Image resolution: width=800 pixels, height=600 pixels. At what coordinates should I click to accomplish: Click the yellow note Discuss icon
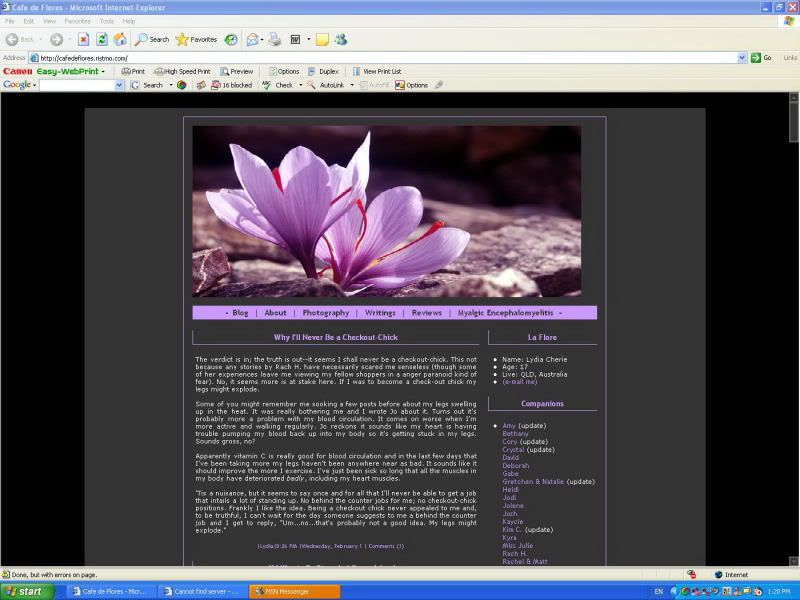(322, 39)
